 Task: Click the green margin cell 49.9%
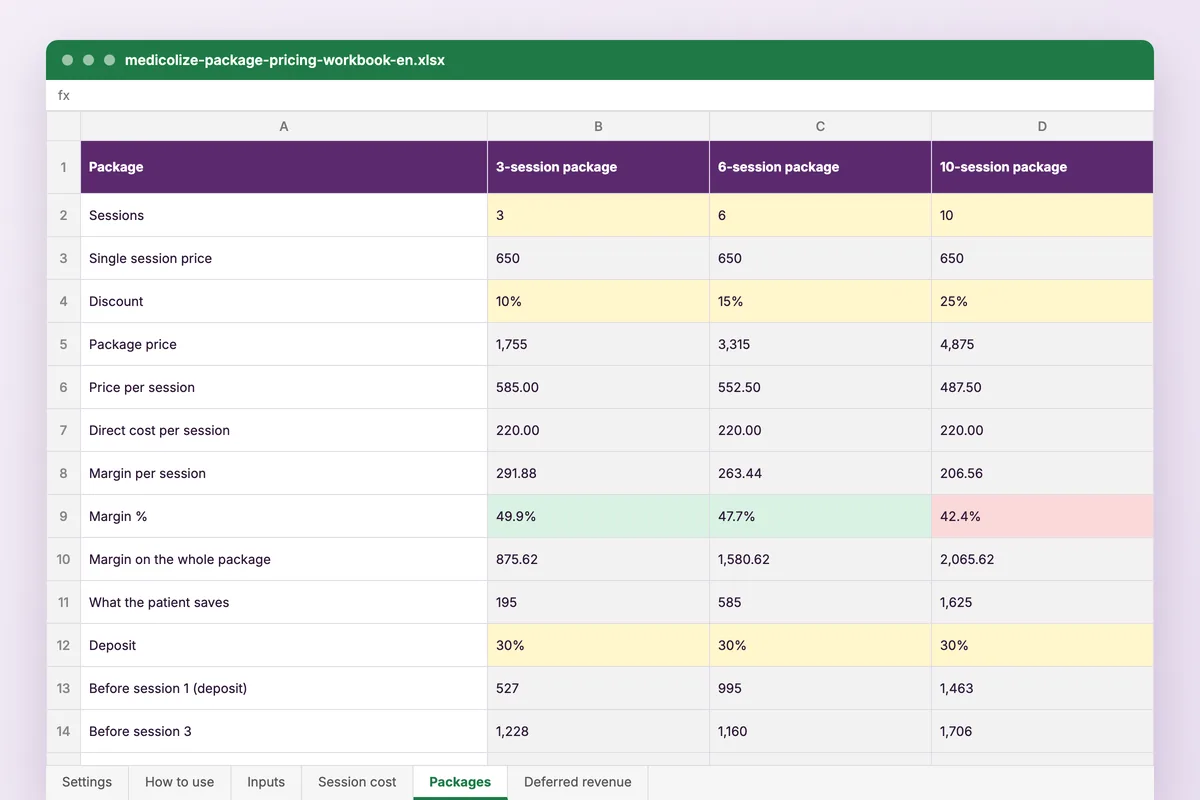tap(598, 516)
